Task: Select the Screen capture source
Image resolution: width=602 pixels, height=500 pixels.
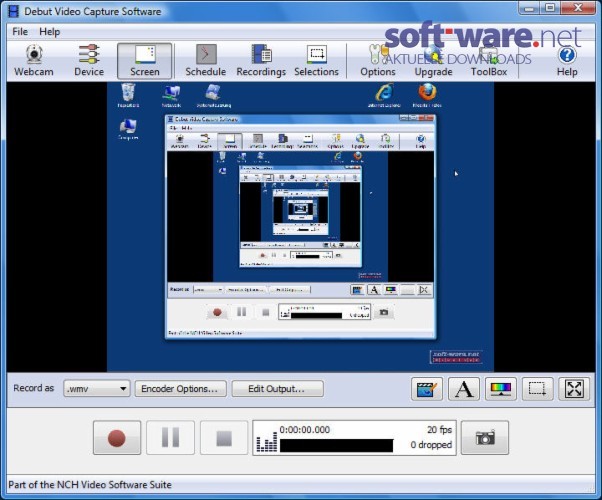Action: (145, 61)
